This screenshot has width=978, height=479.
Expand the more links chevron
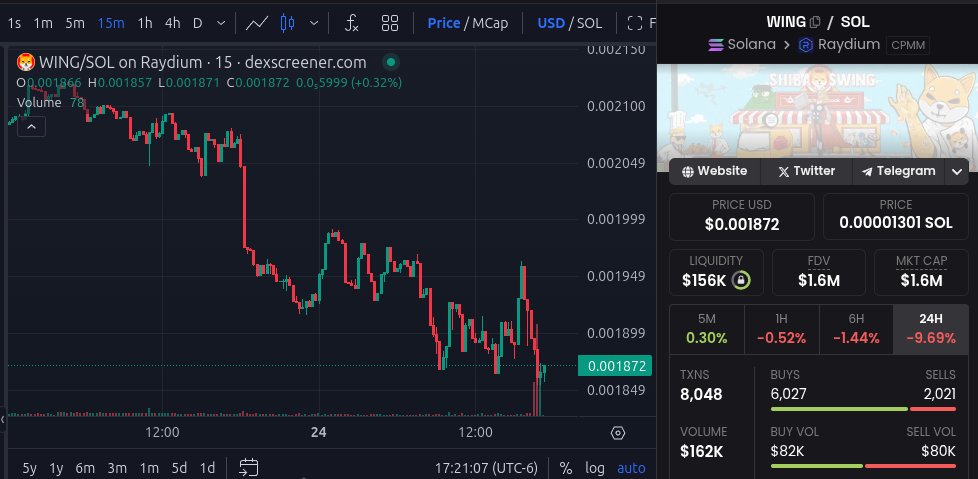click(957, 172)
